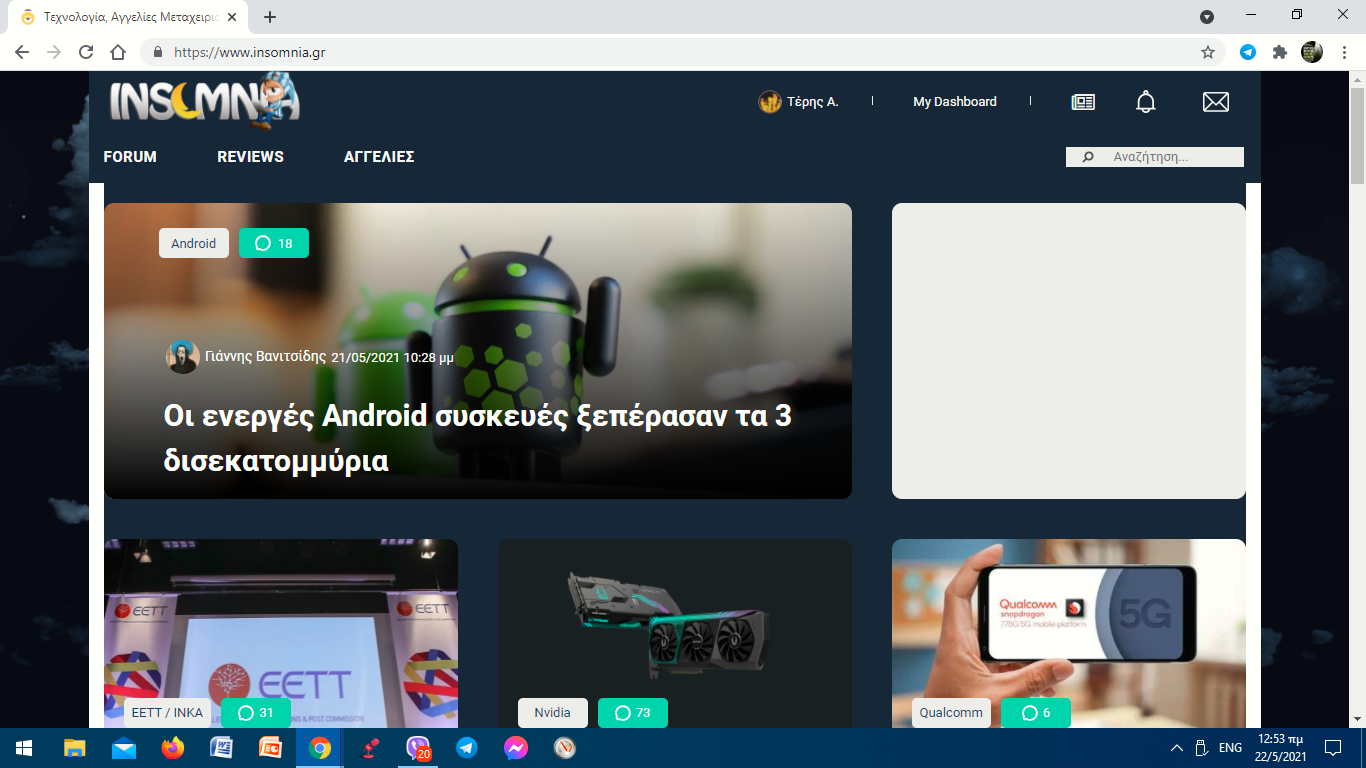Viewport: 1366px width, 768px height.
Task: Open the REVIEWS menu
Action: (250, 157)
